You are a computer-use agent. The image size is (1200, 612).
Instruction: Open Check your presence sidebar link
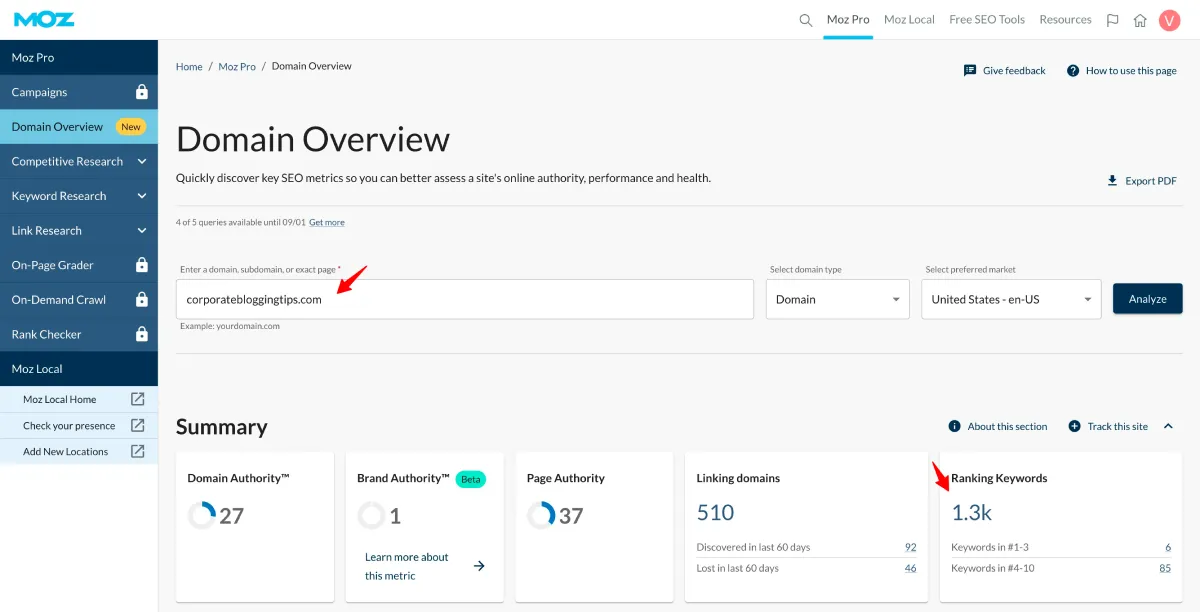79,425
